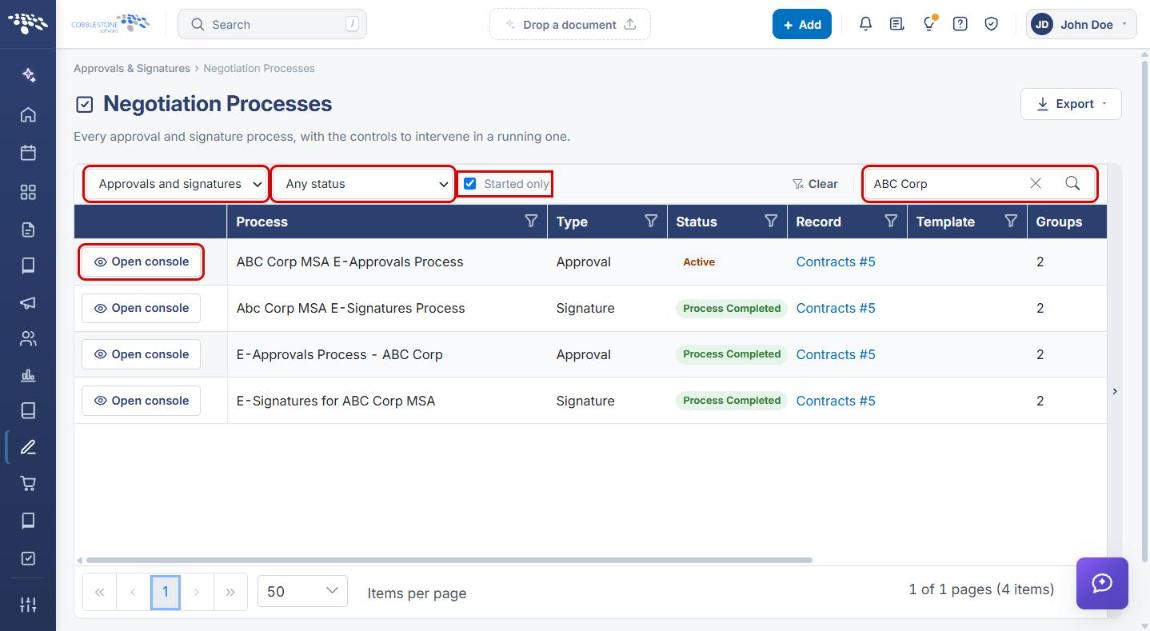
Task: Filter the Template column
Action: tap(1011, 221)
